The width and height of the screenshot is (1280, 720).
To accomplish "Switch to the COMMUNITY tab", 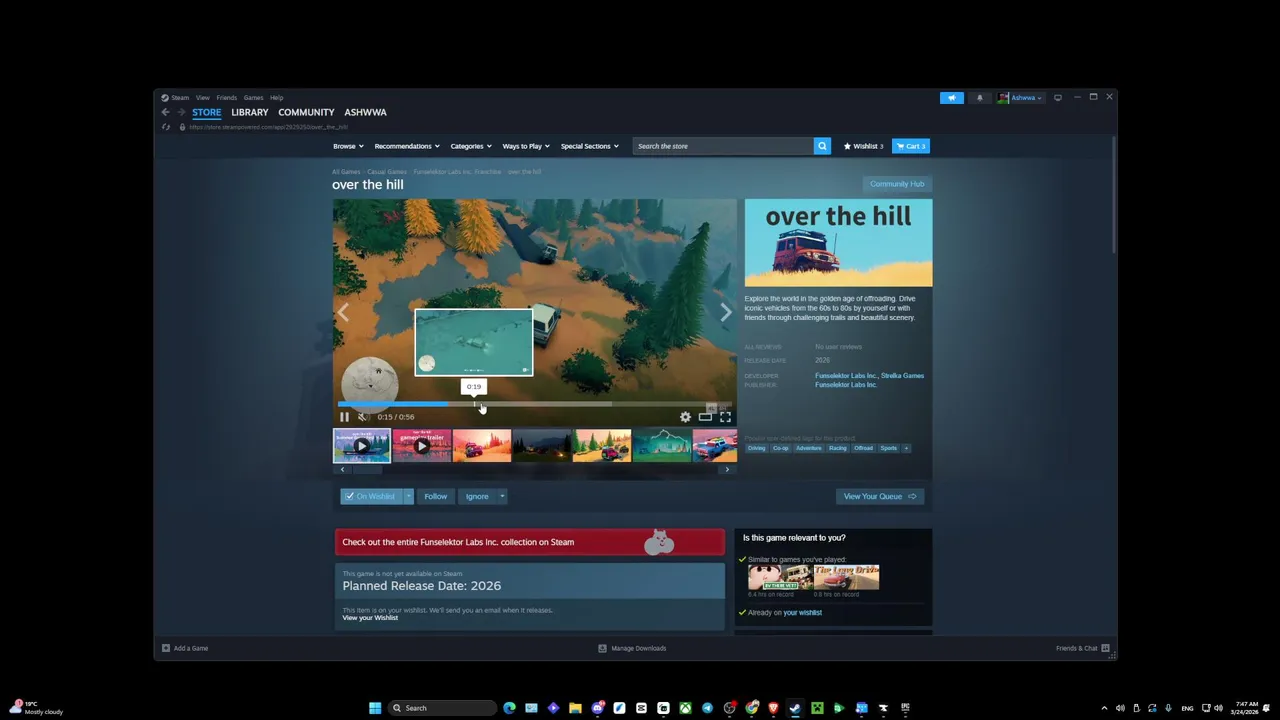I will click(306, 112).
